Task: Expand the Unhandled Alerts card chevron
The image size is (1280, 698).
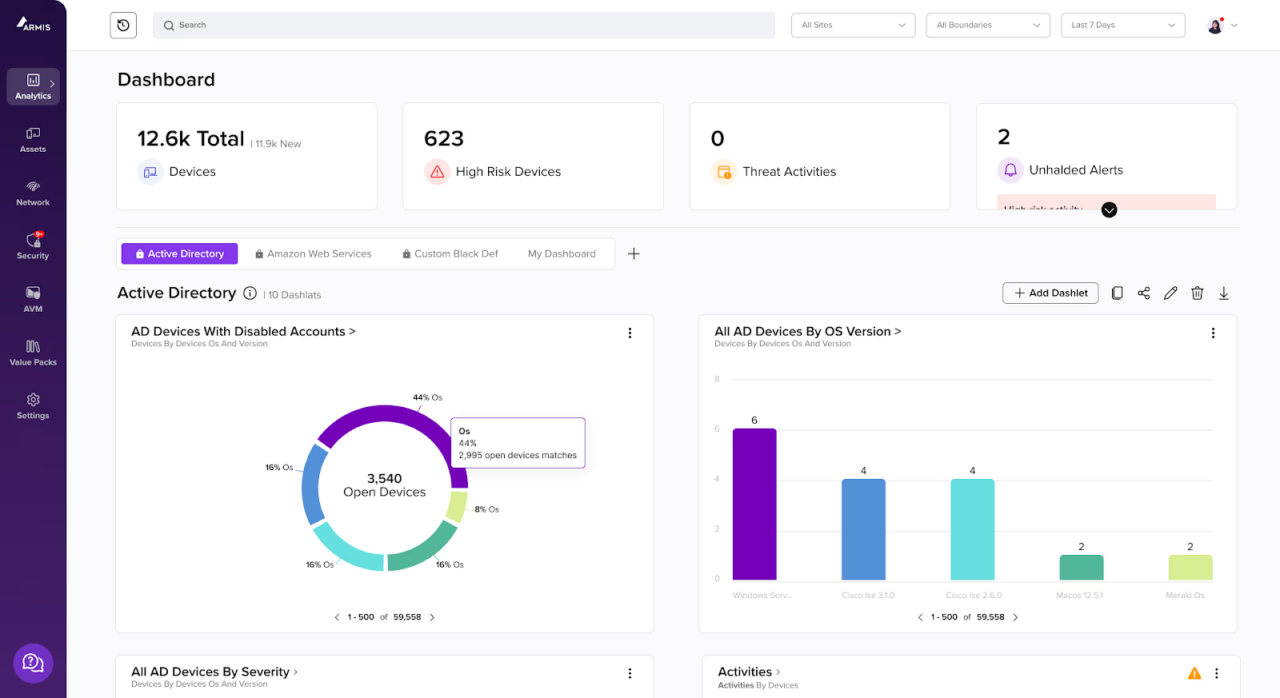Action: pyautogui.click(x=1109, y=209)
